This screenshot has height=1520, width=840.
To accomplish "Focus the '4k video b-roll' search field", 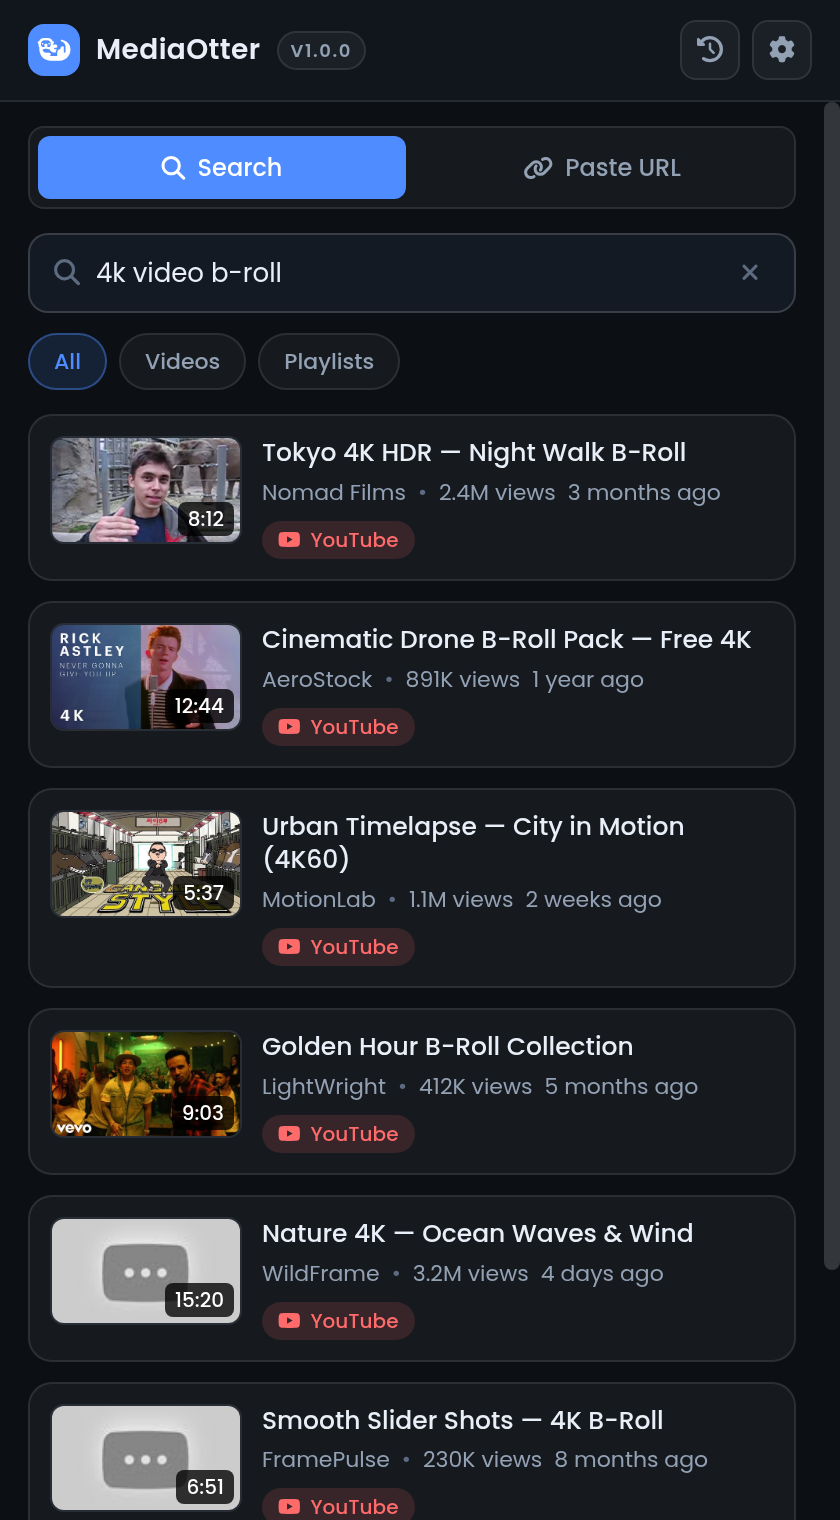I will [x=412, y=273].
